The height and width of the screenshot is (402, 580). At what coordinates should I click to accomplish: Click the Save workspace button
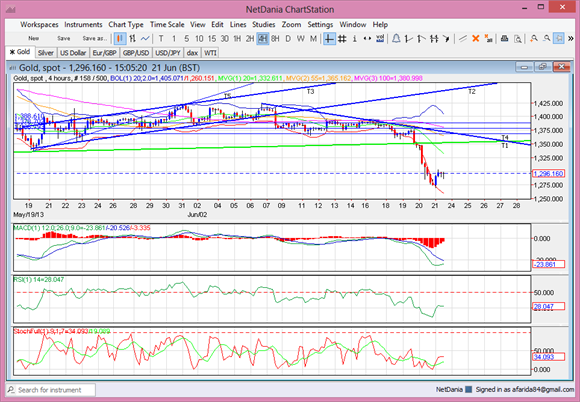coord(64,38)
